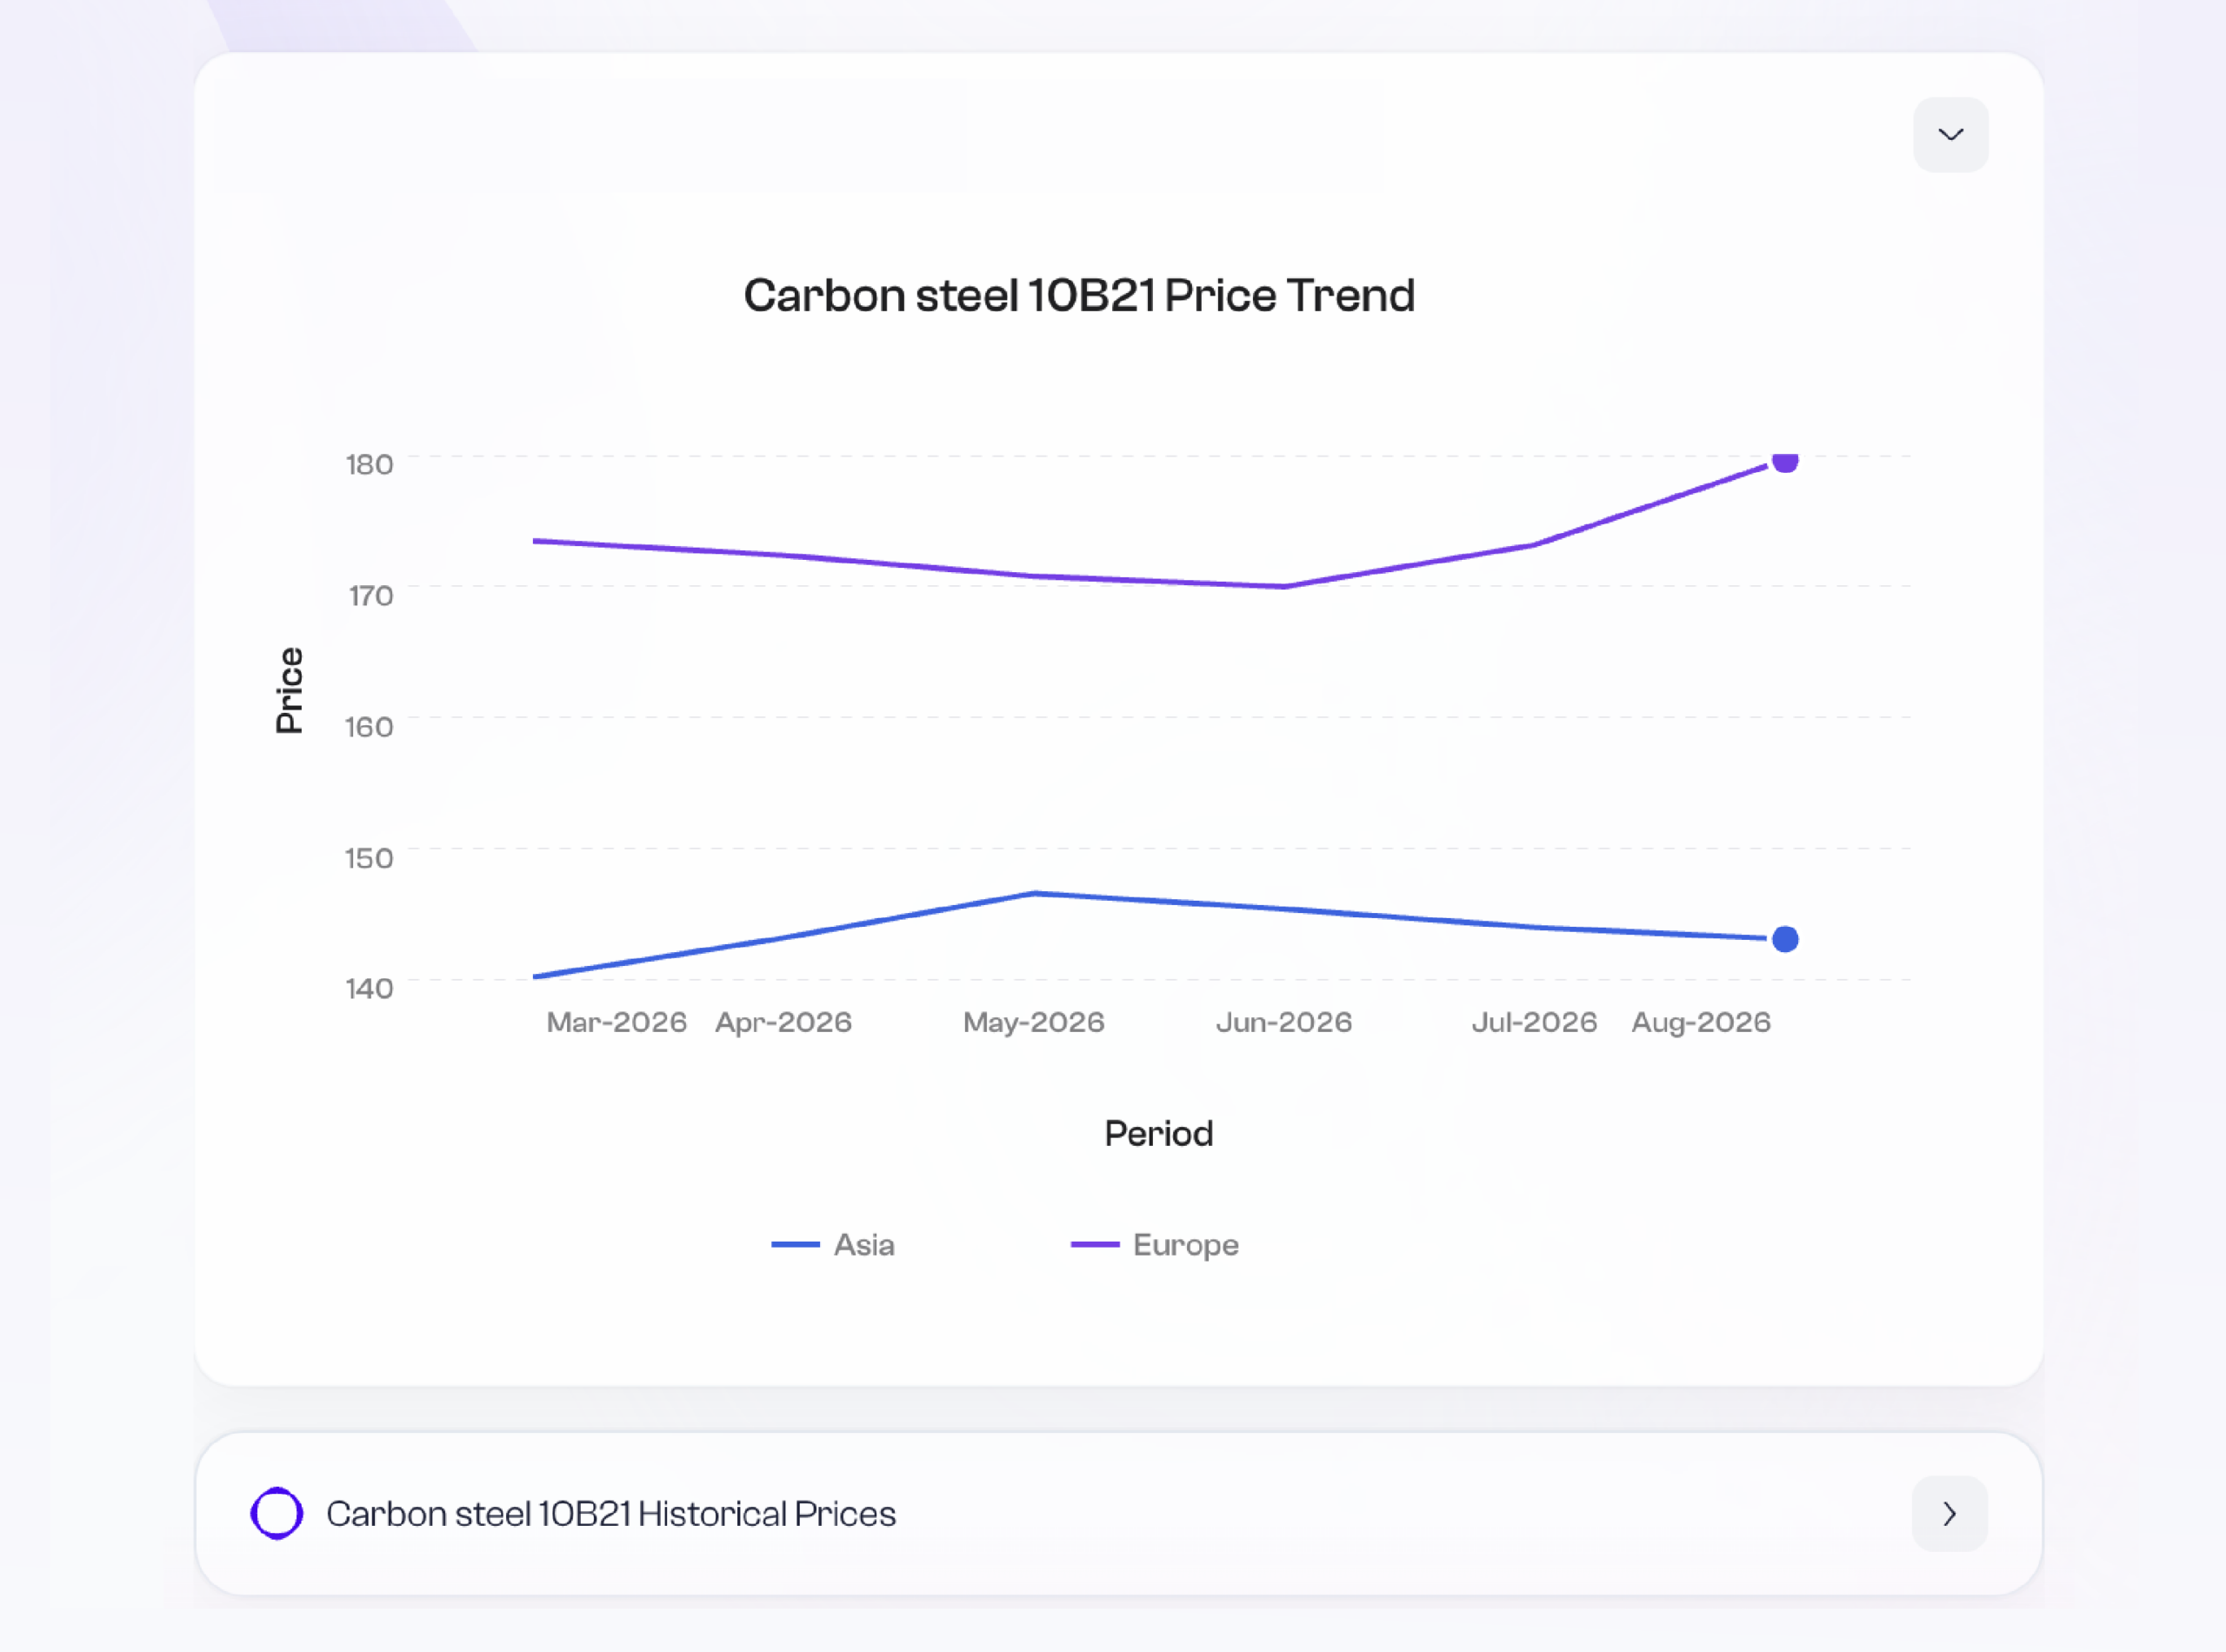
Task: Click the Mar-2026 axis label
Action: point(616,1022)
